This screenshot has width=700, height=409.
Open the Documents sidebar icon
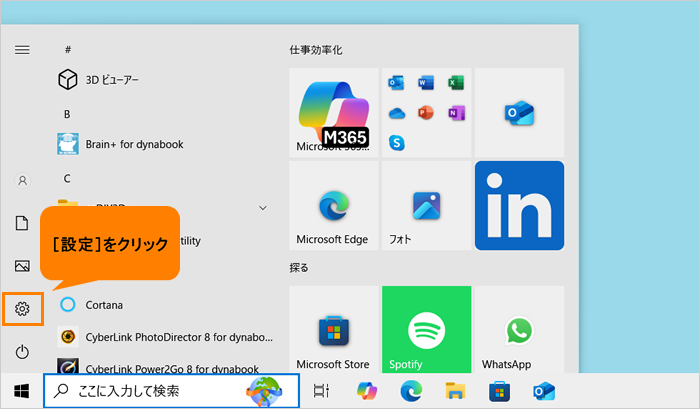point(22,223)
